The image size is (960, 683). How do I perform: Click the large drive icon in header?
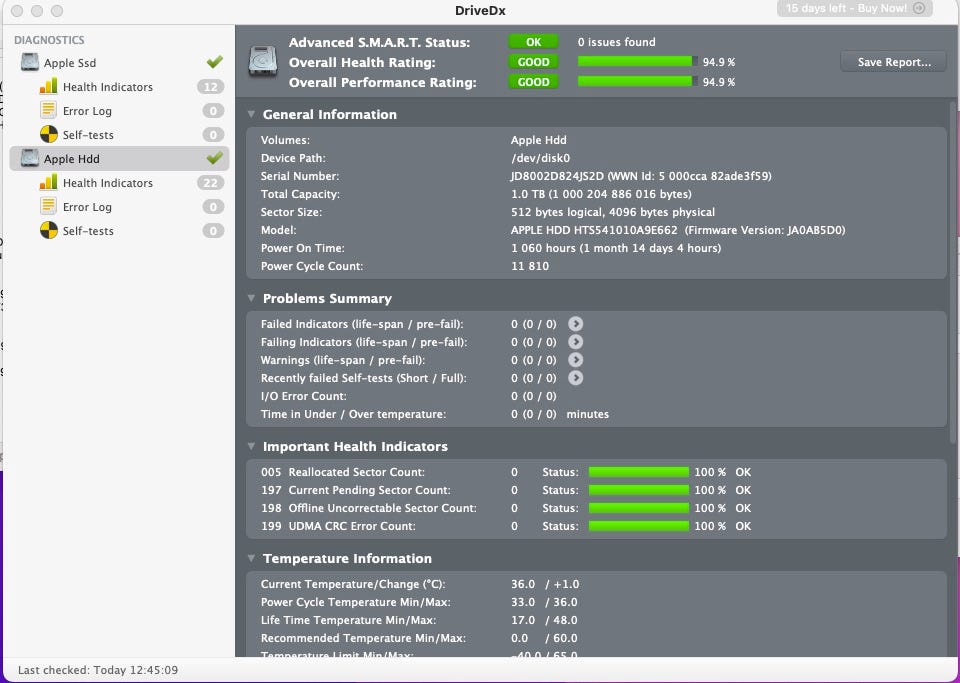(263, 61)
